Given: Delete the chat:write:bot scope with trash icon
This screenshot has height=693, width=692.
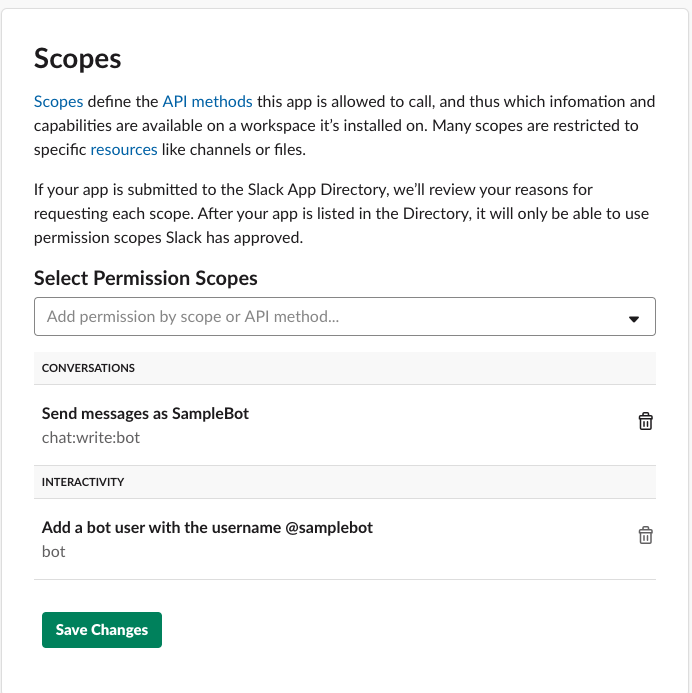Looking at the screenshot, I should pyautogui.click(x=646, y=421).
